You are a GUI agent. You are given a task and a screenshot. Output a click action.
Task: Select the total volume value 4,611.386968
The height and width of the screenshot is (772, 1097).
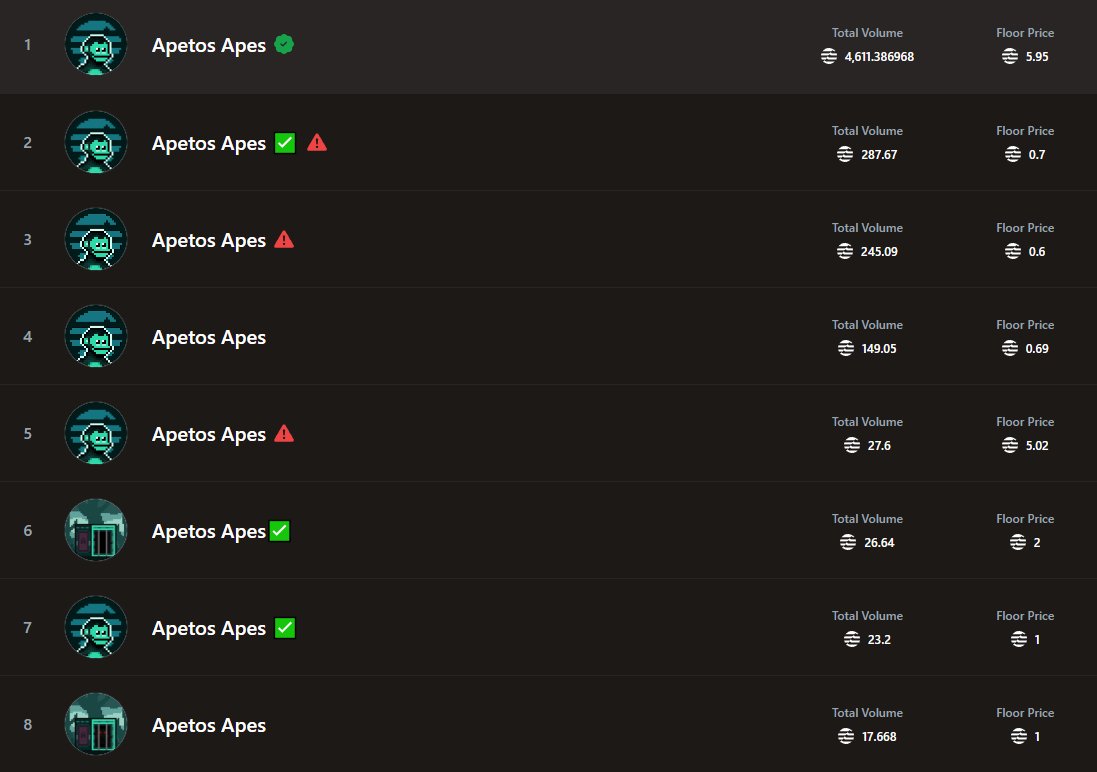pyautogui.click(x=879, y=57)
